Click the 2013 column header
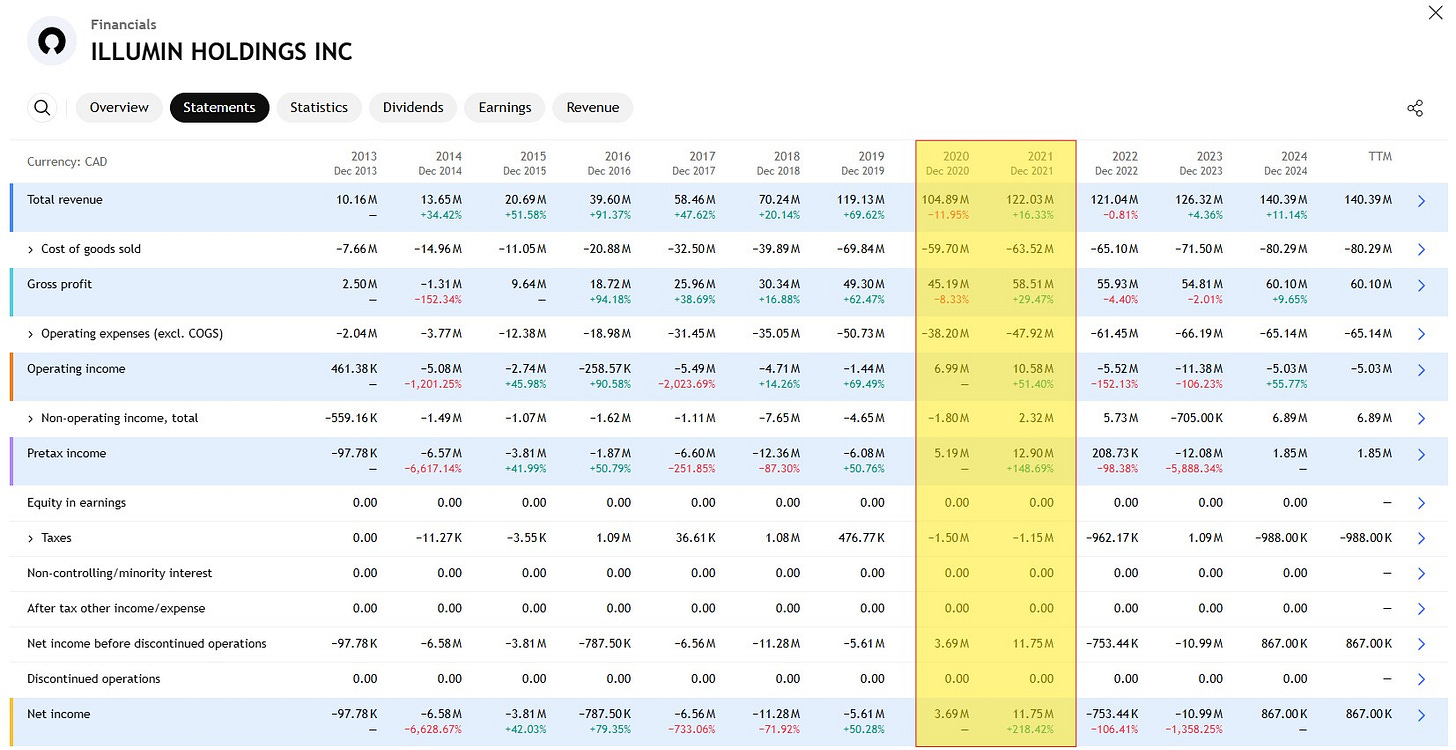This screenshot has height=750, width=1456. pyautogui.click(x=355, y=163)
